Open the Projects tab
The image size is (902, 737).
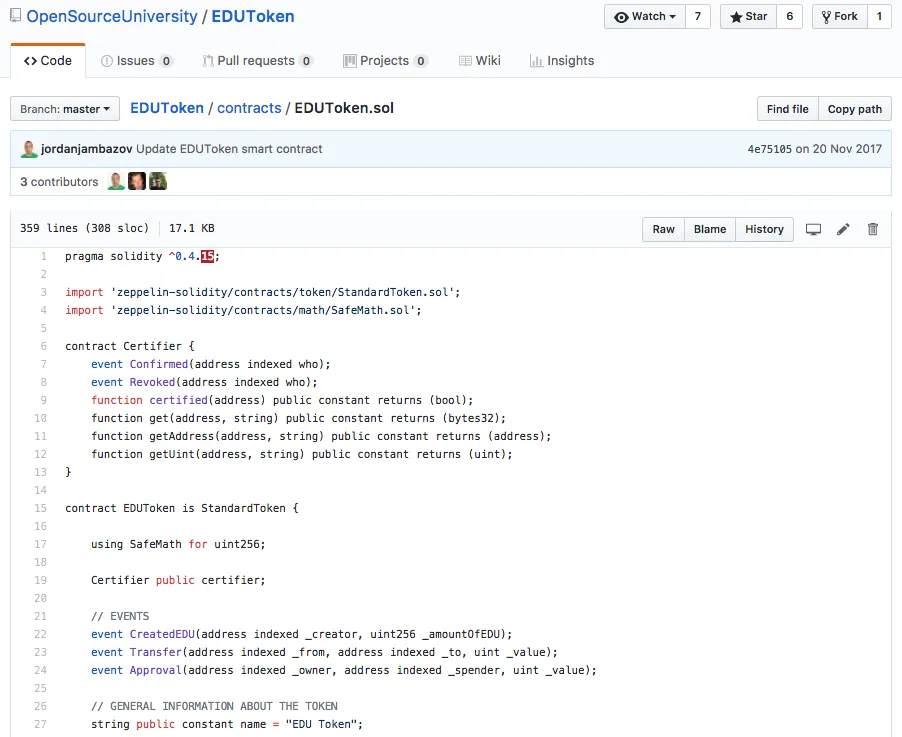(385, 60)
